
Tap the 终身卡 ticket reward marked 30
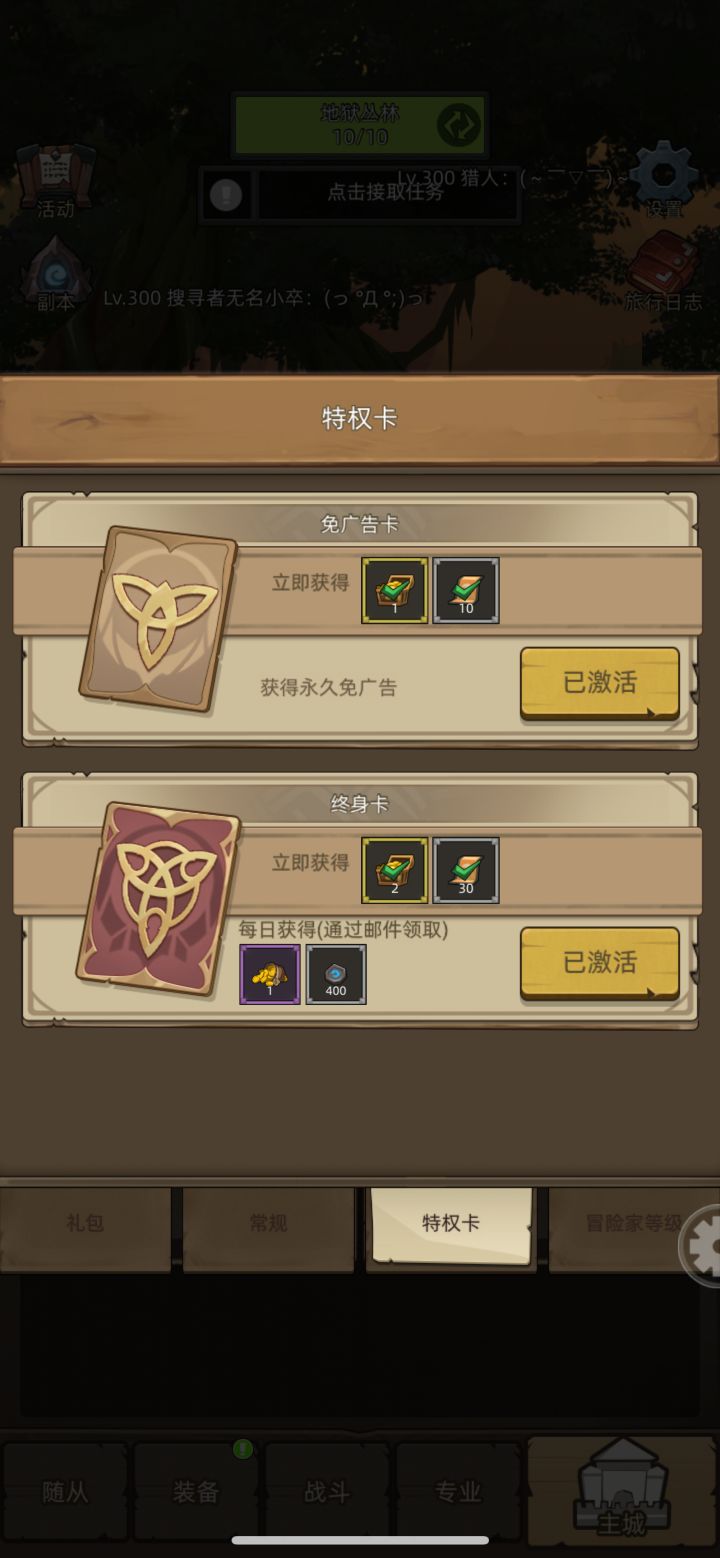[465, 871]
